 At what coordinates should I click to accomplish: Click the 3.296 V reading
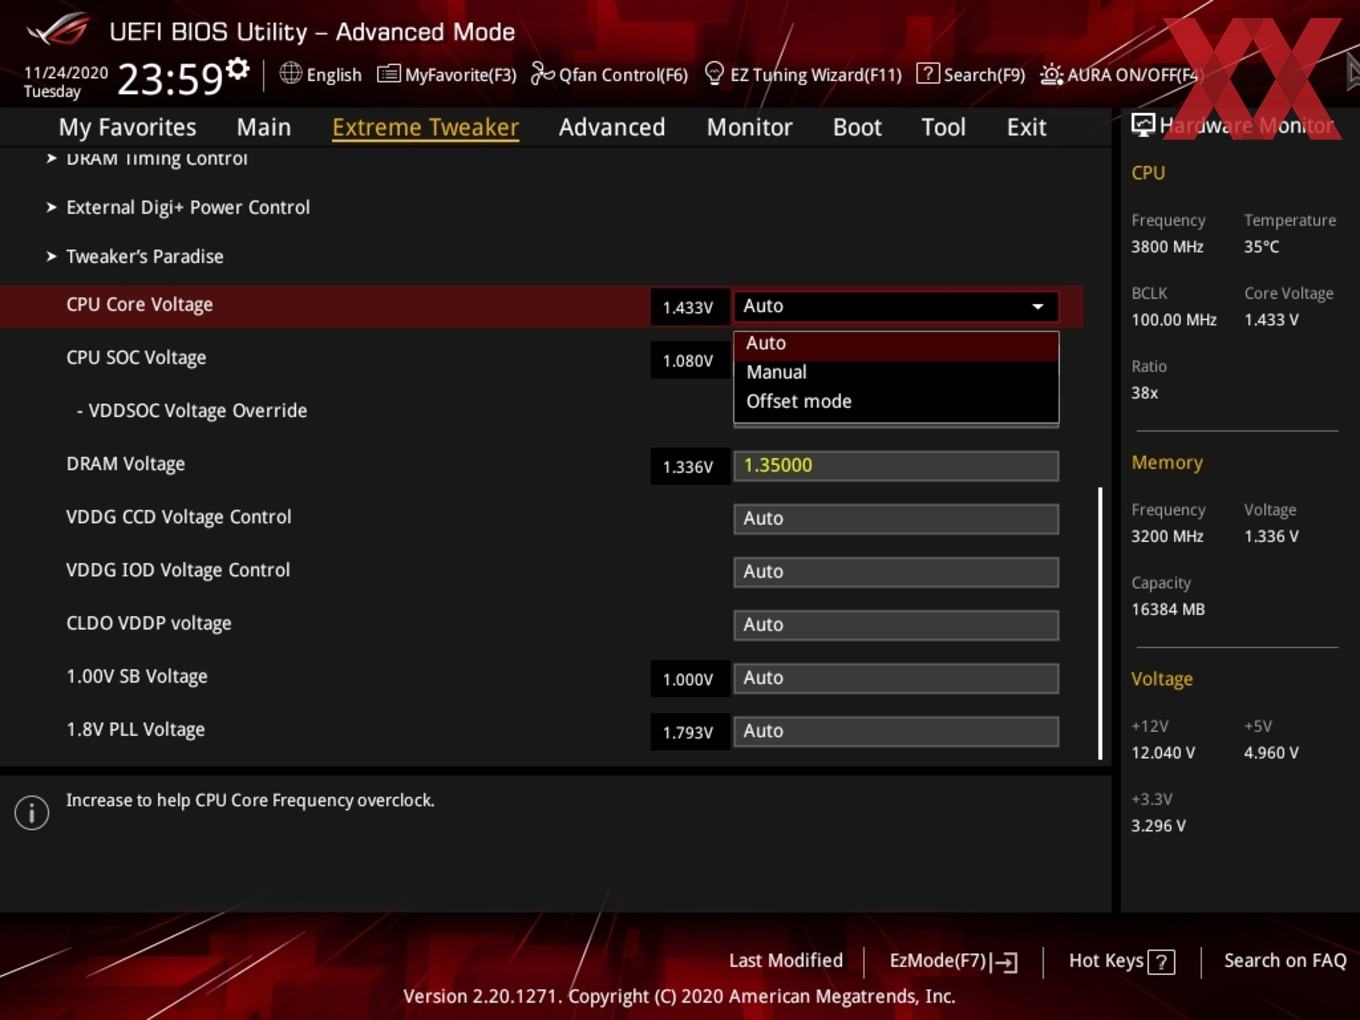click(x=1158, y=825)
